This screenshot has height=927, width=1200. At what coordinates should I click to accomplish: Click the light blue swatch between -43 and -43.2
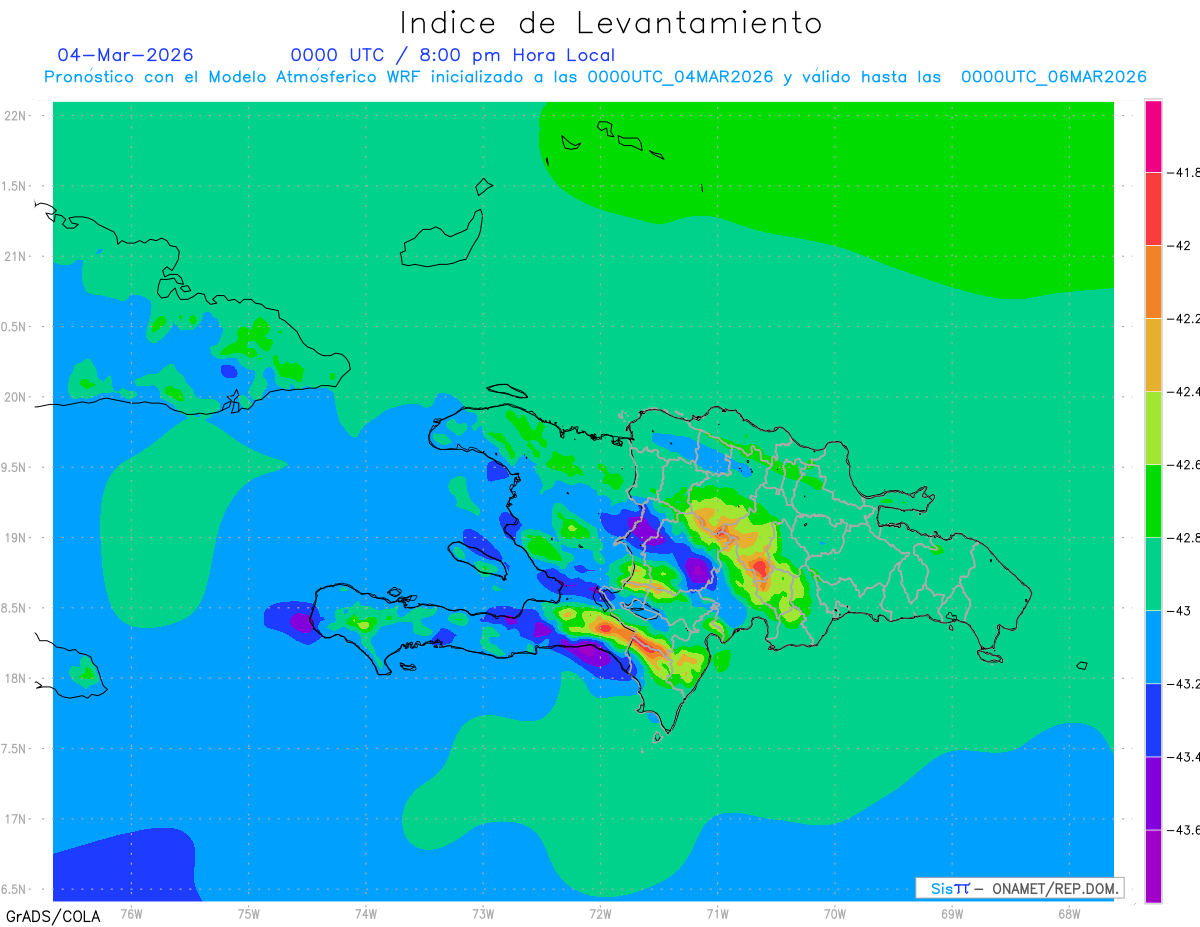pyautogui.click(x=1153, y=646)
